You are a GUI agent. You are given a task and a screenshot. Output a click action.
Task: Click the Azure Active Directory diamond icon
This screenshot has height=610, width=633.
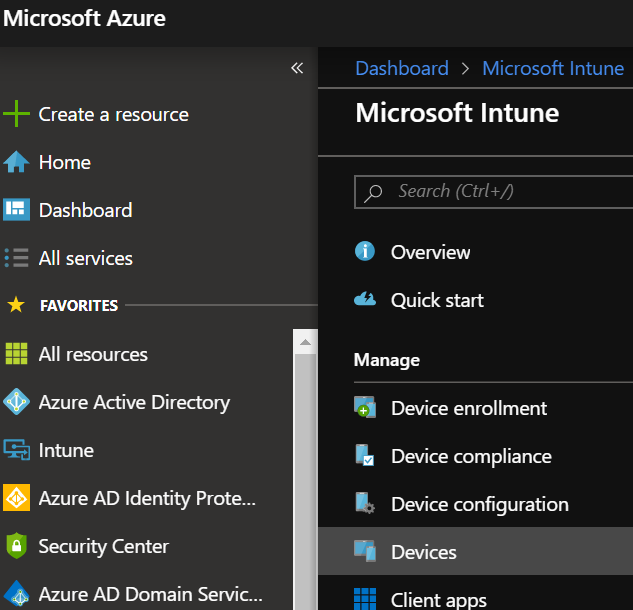click(x=17, y=402)
